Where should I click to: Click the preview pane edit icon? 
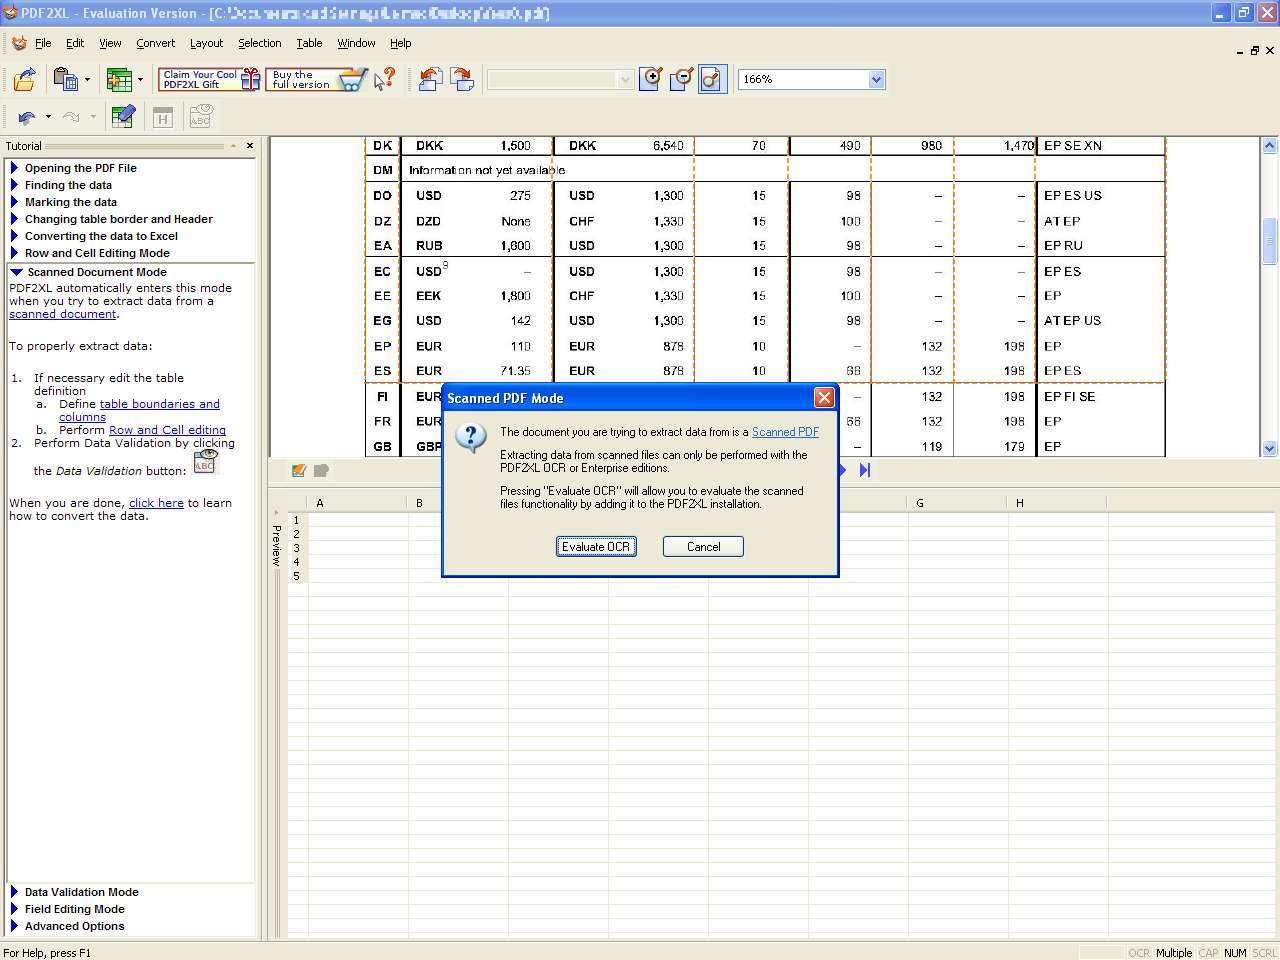(298, 470)
